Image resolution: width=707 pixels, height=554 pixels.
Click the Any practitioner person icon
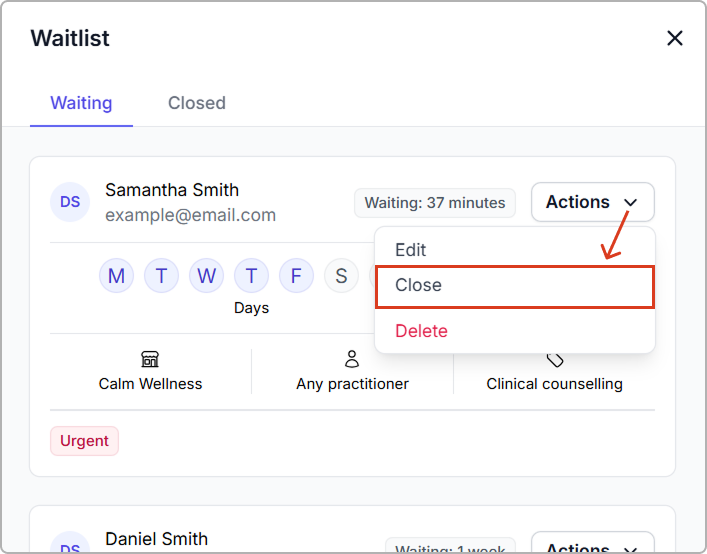click(352, 359)
